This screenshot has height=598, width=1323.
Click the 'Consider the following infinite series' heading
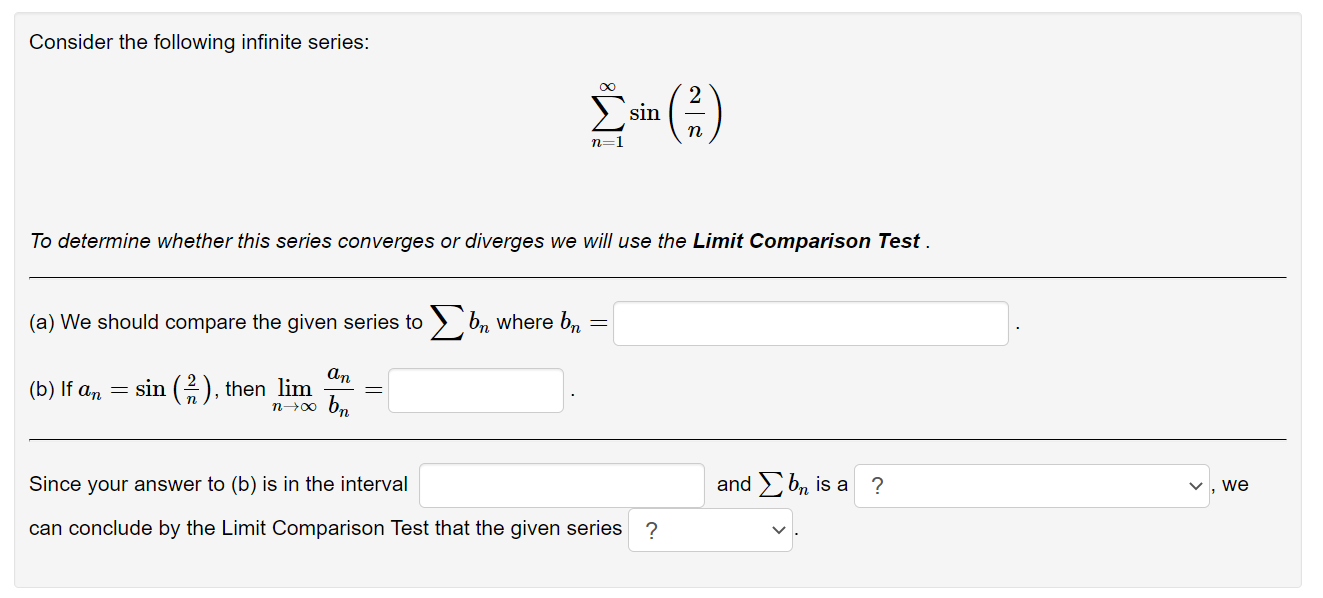(199, 42)
